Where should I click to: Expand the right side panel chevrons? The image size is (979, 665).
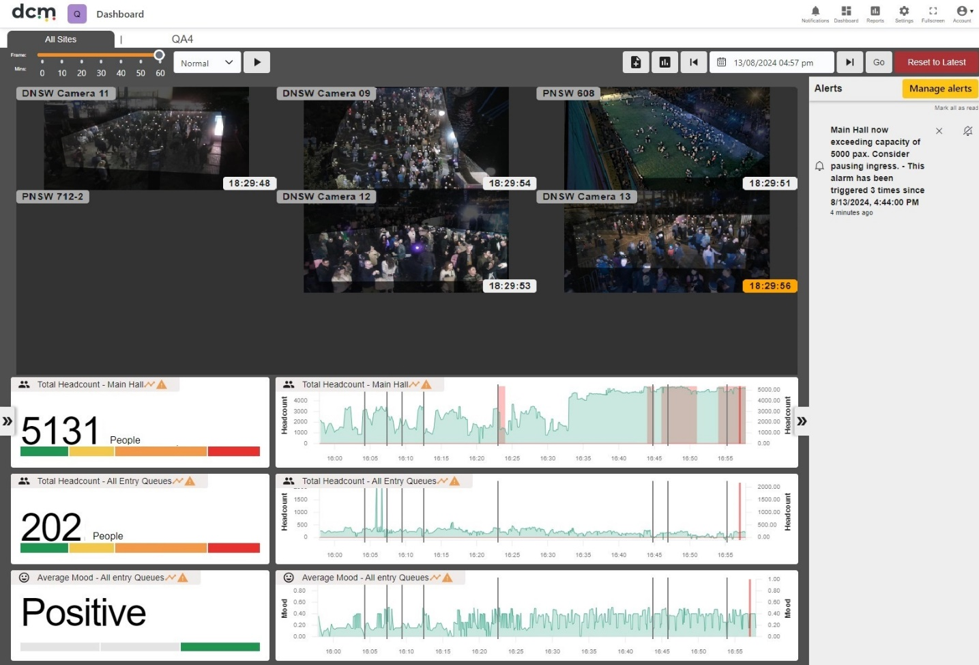(x=802, y=421)
